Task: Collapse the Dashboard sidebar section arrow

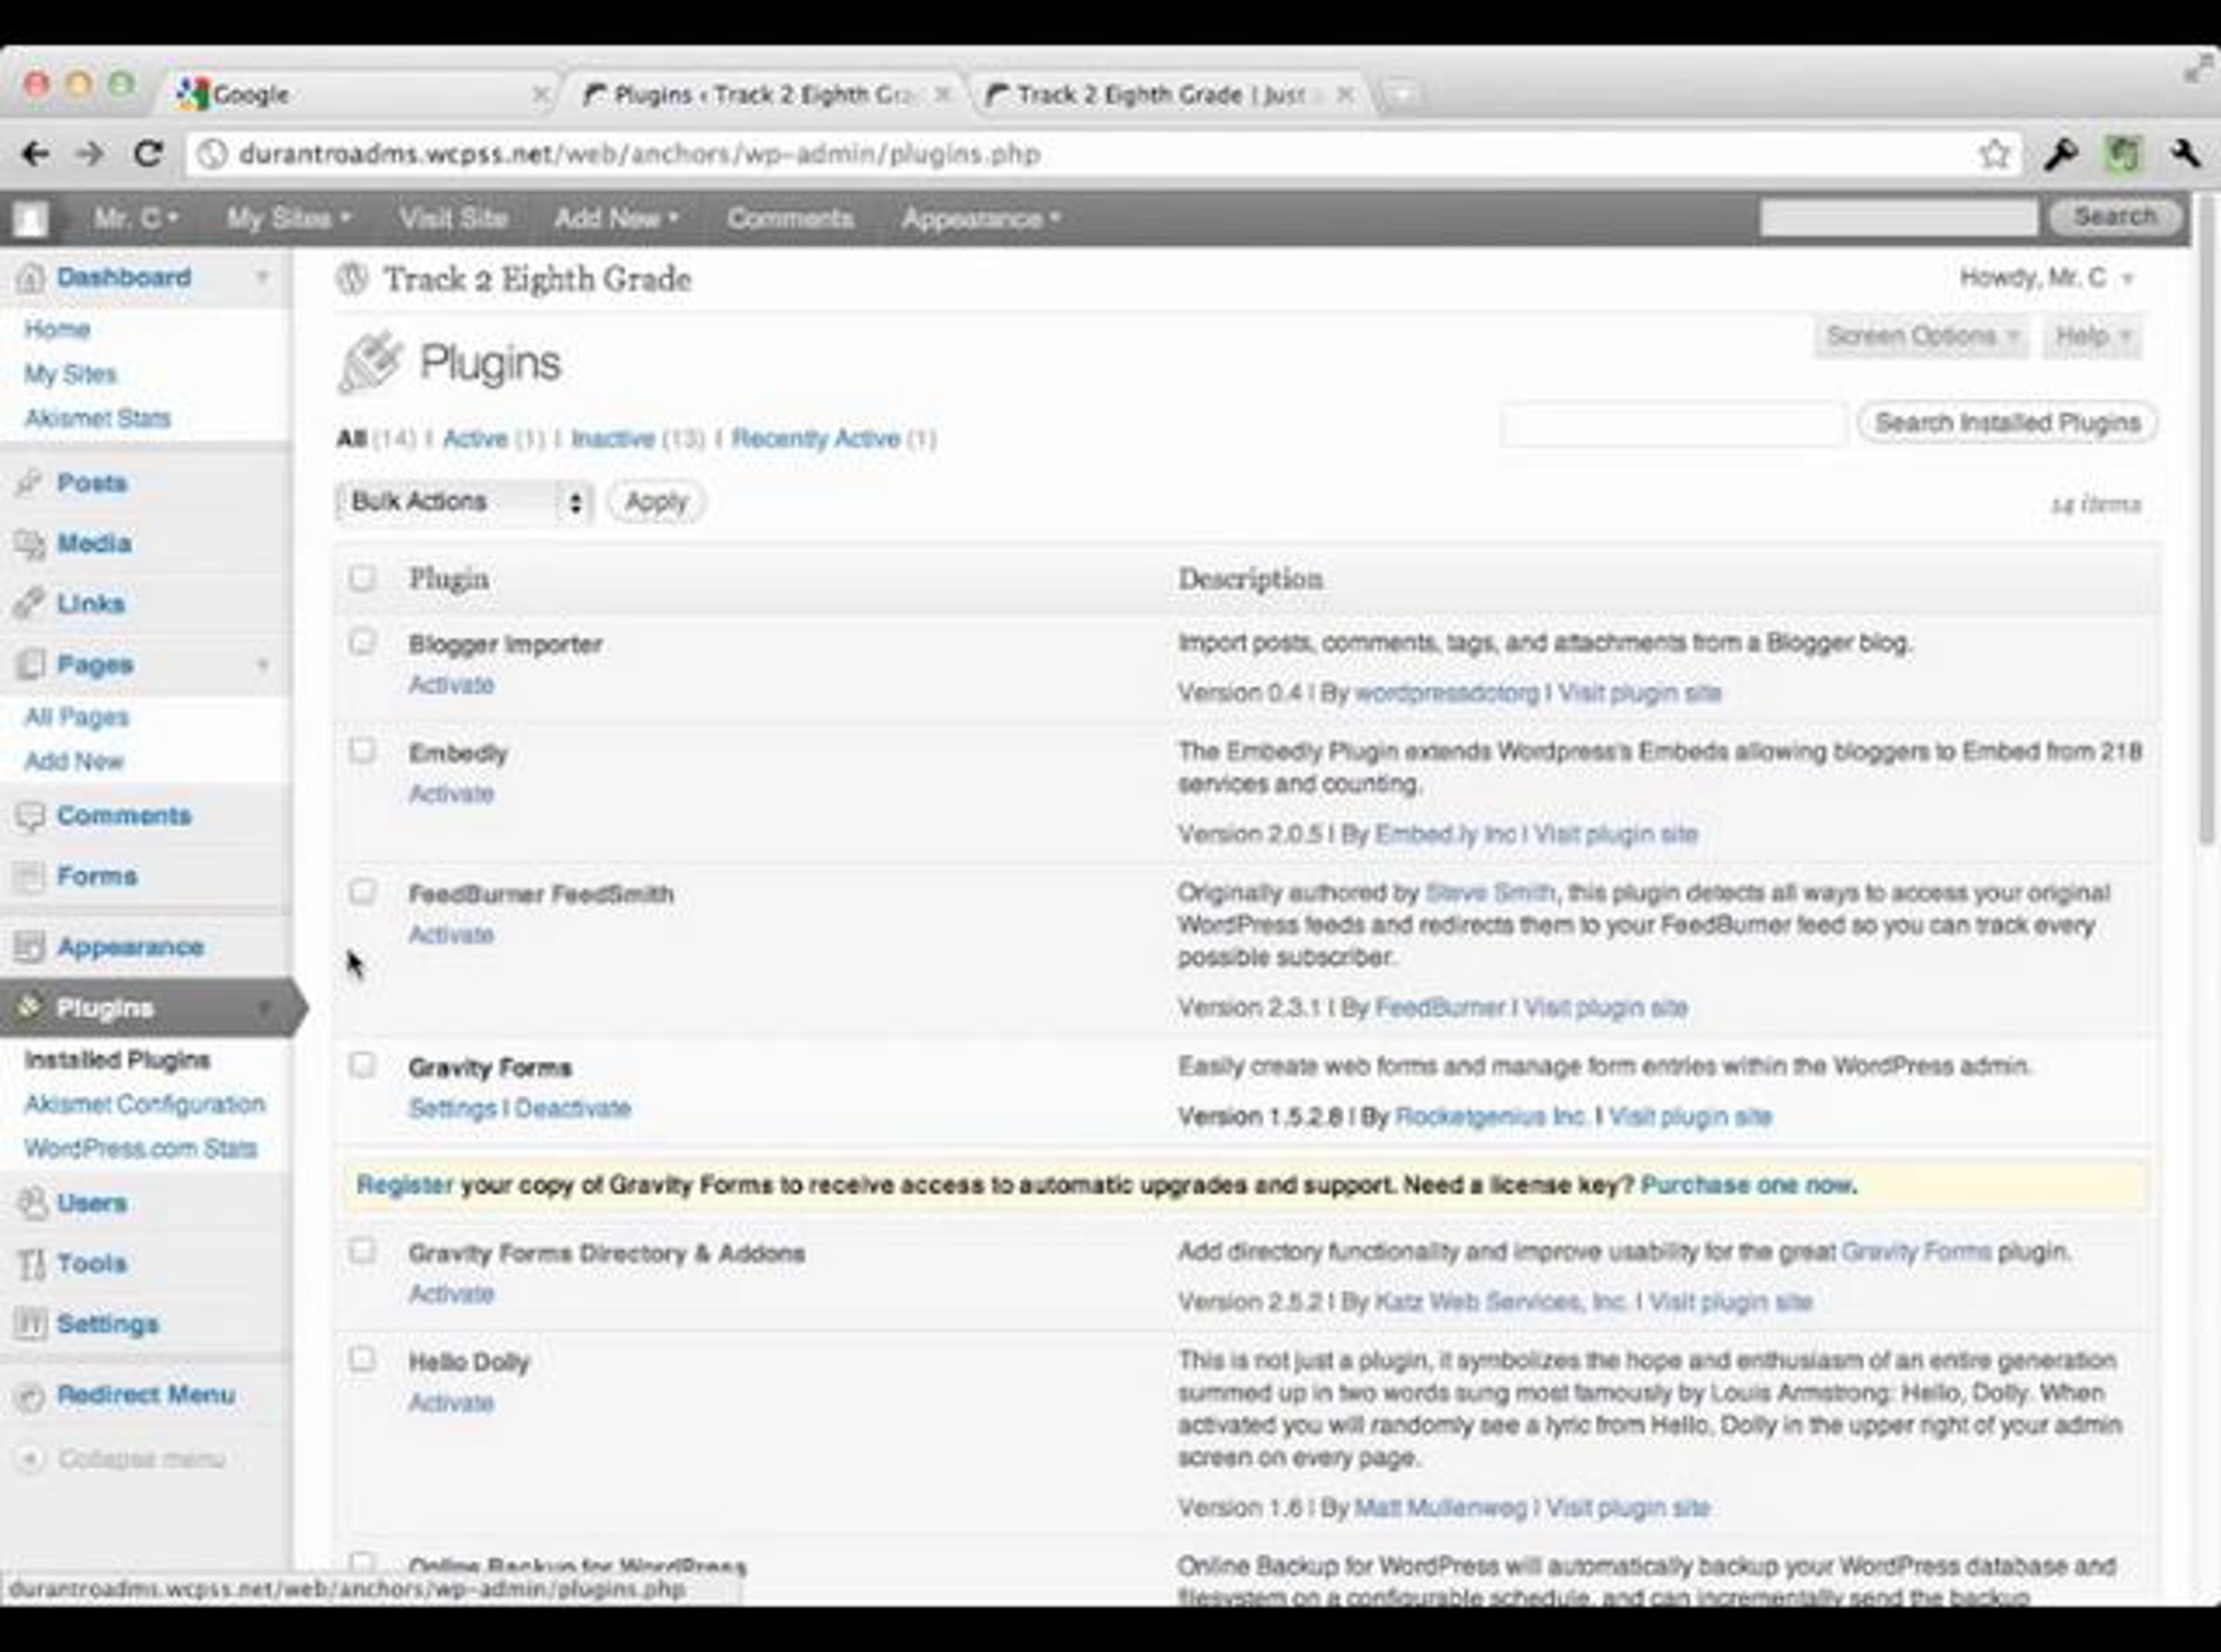Action: tap(262, 276)
